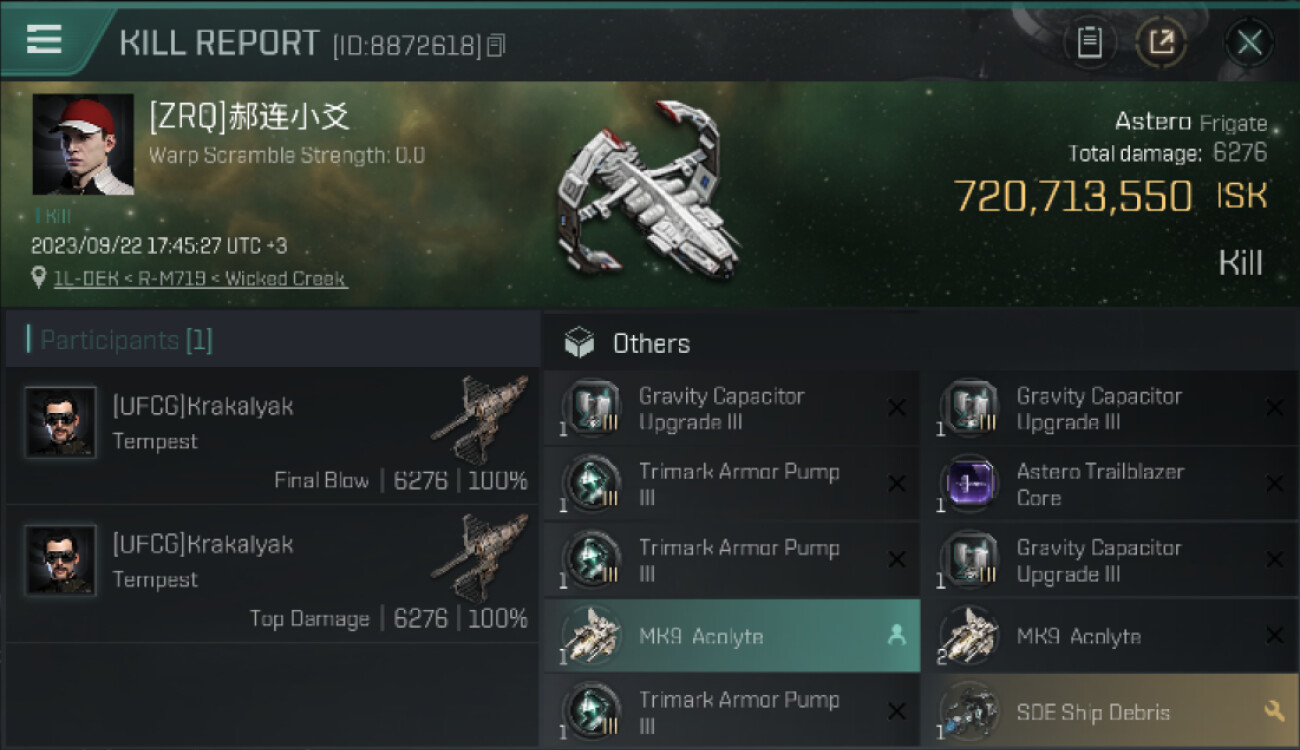The image size is (1300, 750).
Task: Open the Participants tab header
Action: tap(126, 341)
